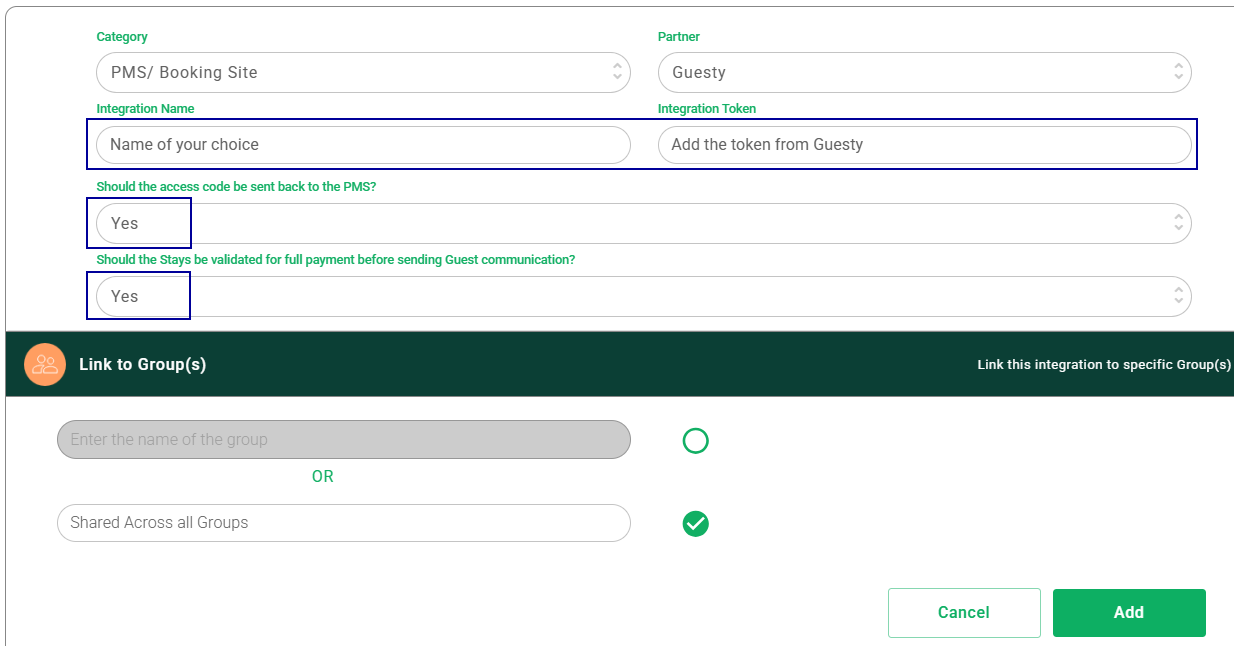Click the Integration Token input field
The image size is (1234, 646).
pos(924,144)
